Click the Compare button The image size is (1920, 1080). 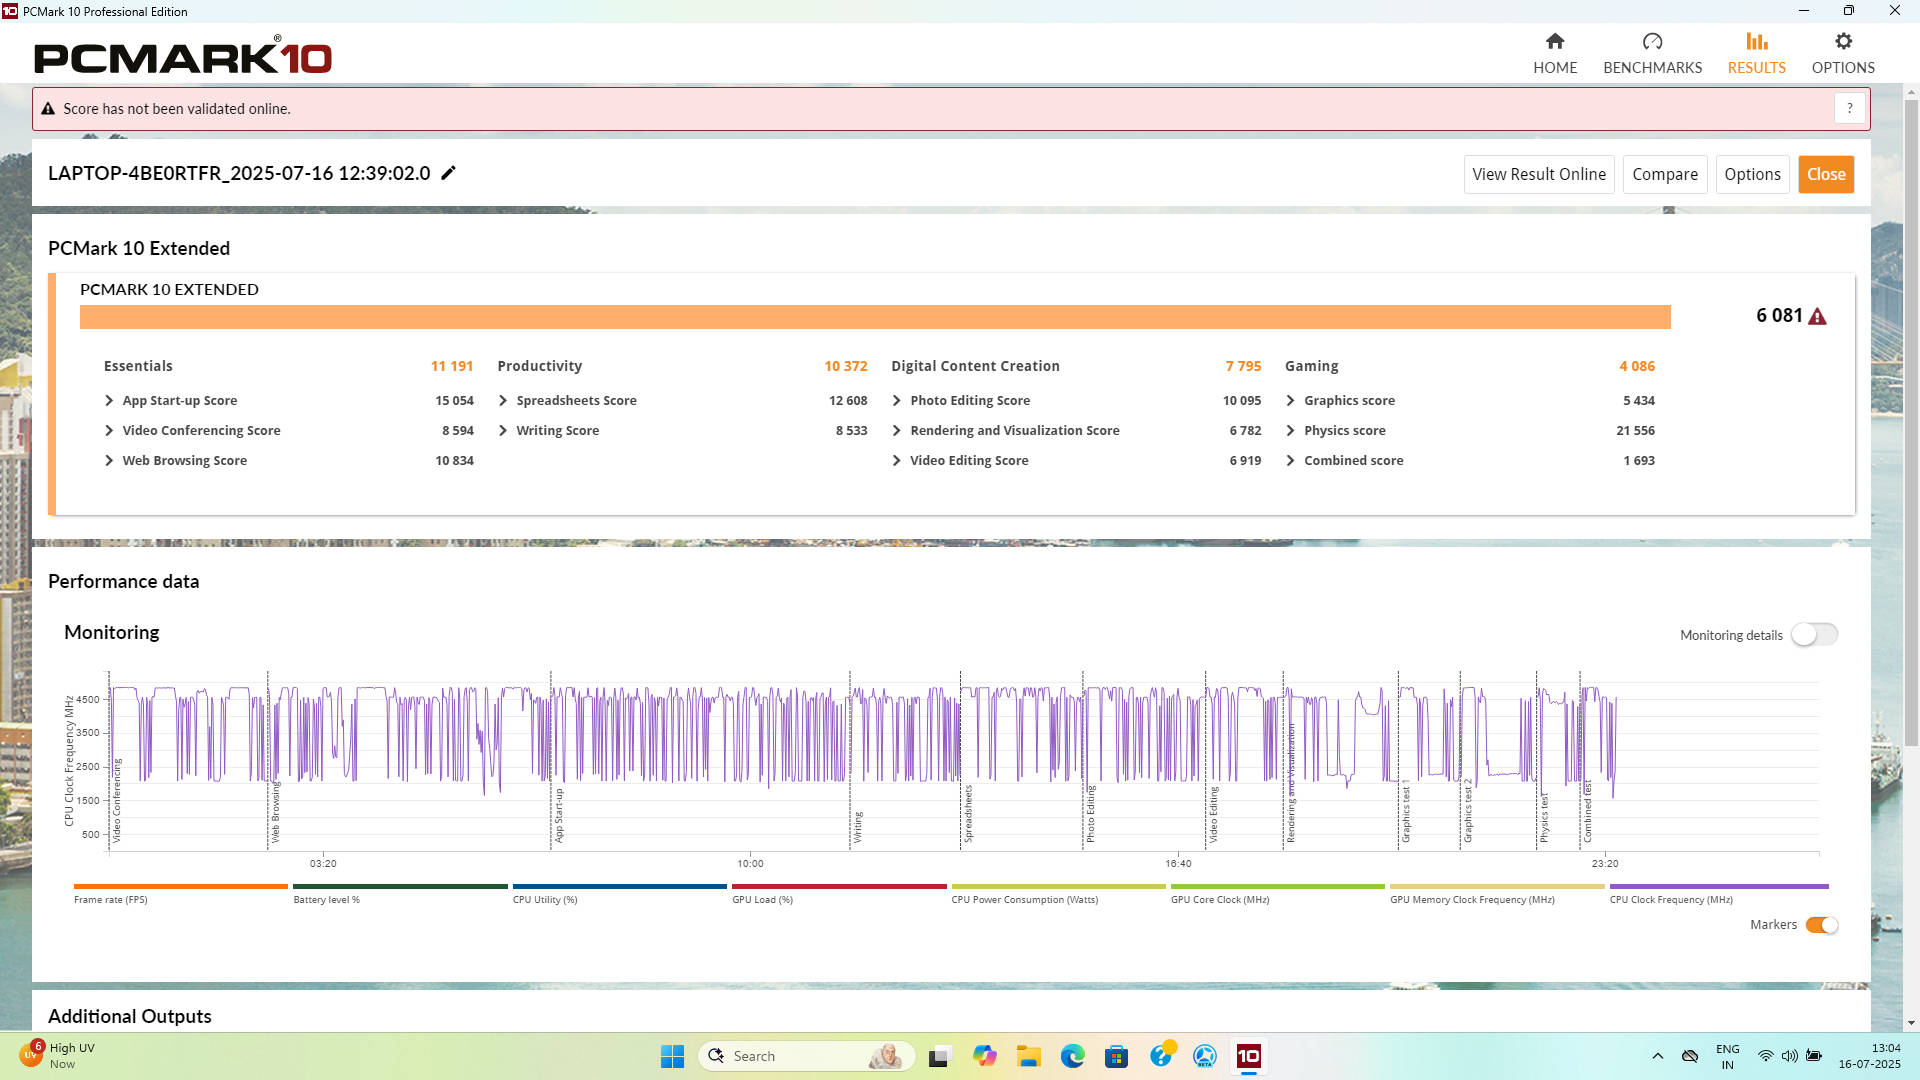coord(1664,174)
